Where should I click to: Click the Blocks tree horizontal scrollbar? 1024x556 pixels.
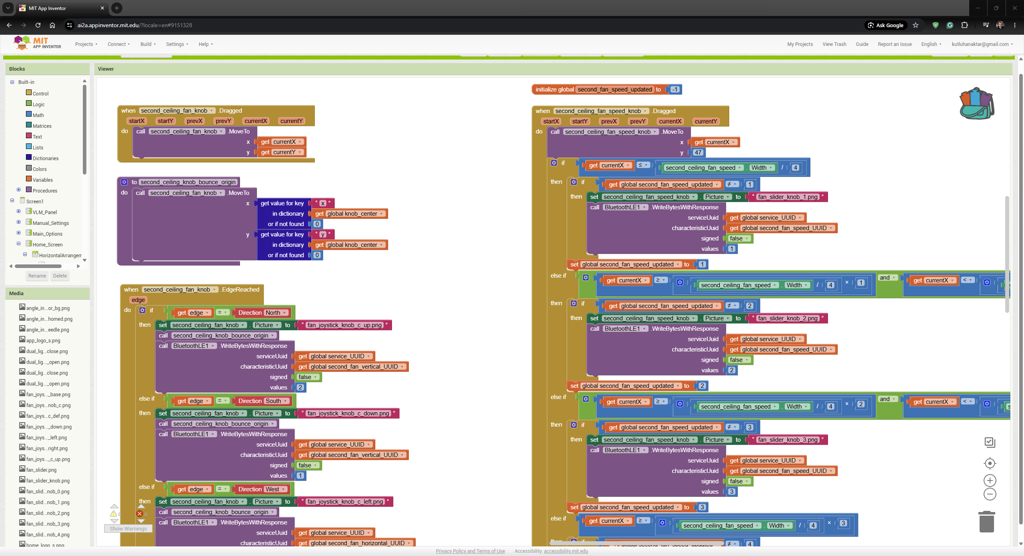pos(39,266)
